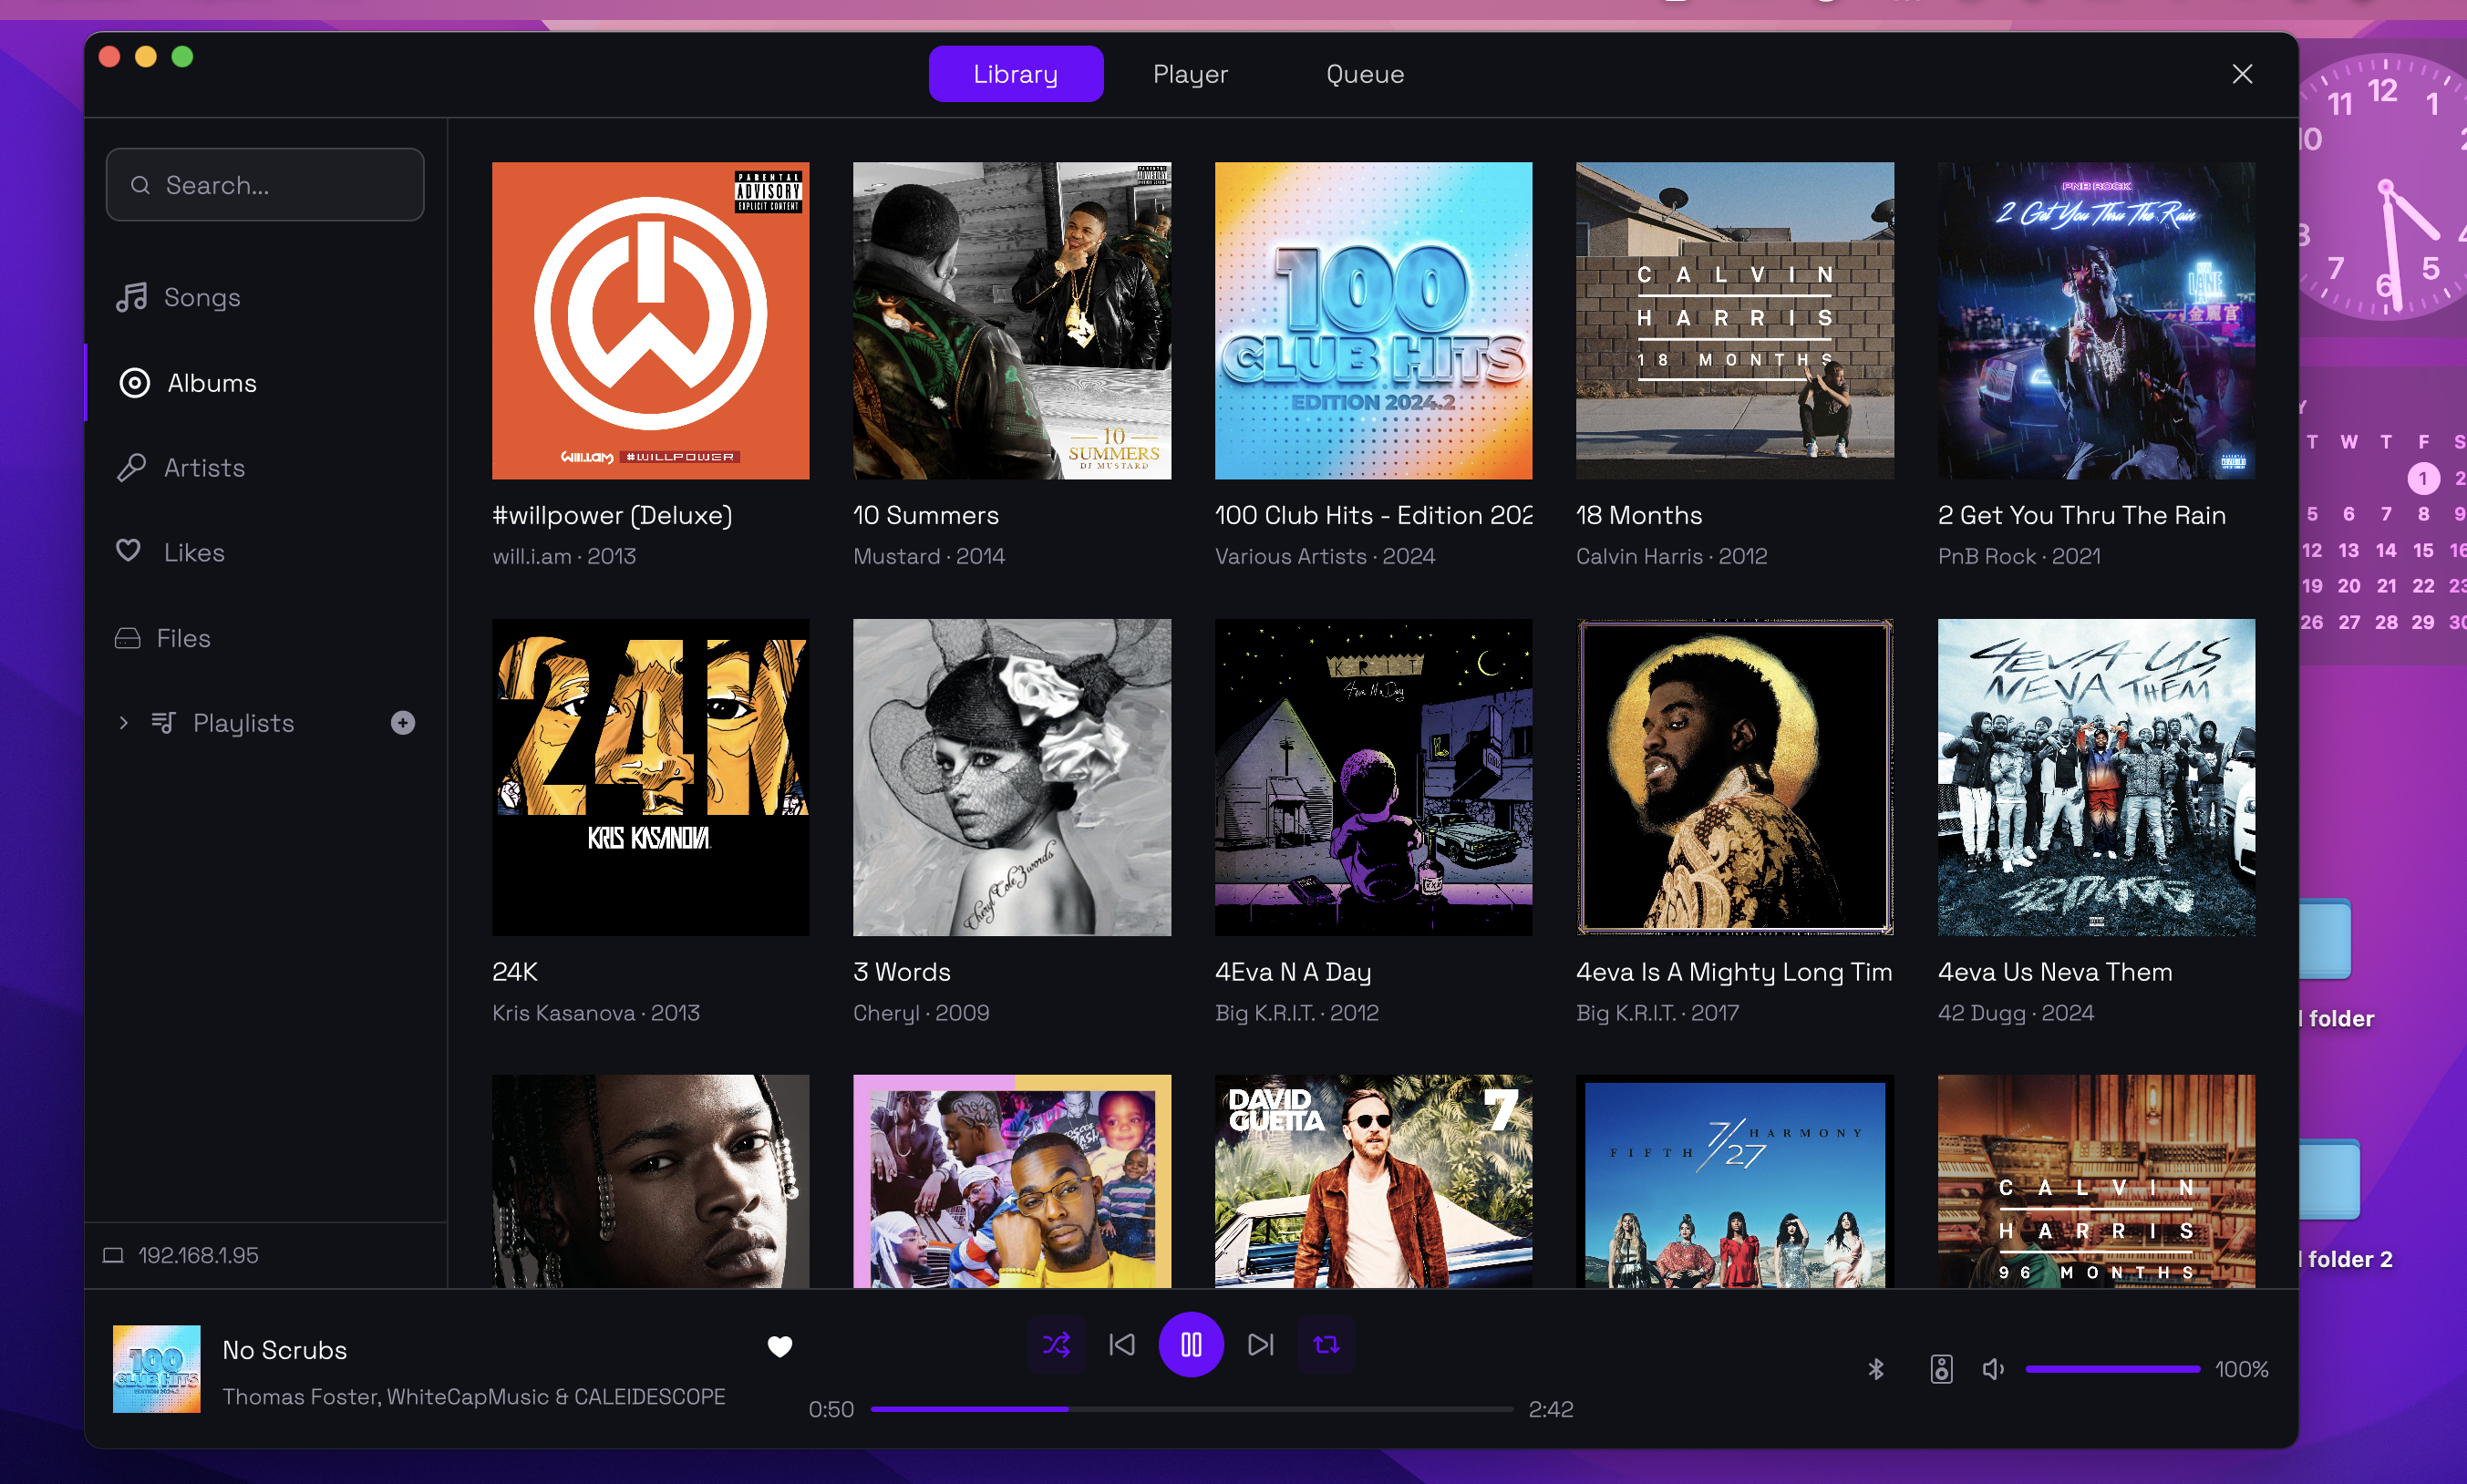Click the now-playing album thumbnail
The height and width of the screenshot is (1484, 2467).
(x=157, y=1369)
